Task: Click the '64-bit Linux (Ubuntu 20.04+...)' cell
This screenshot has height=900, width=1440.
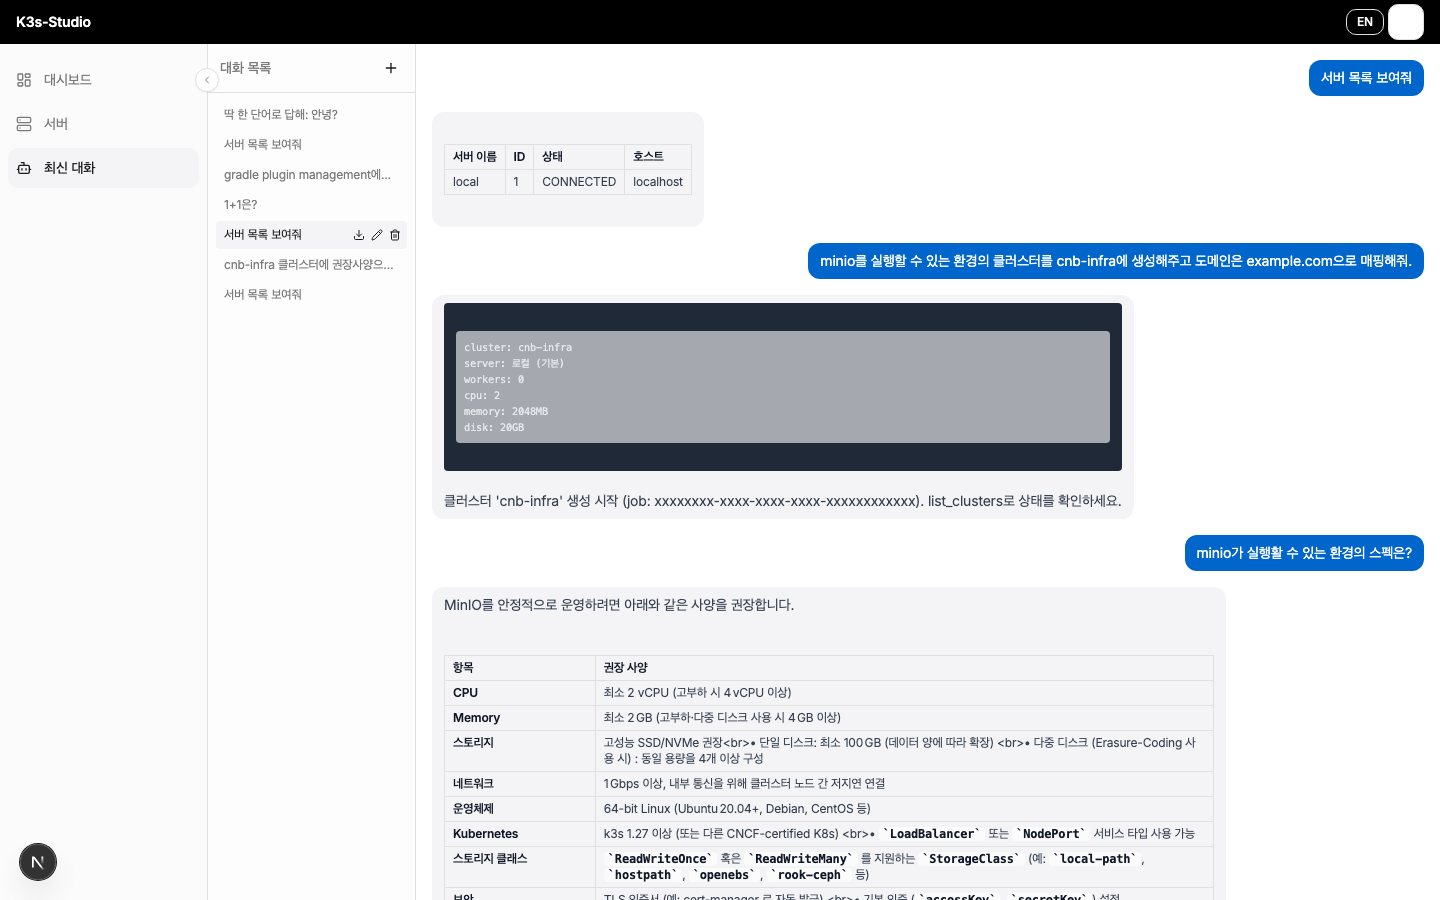Action: 904,809
